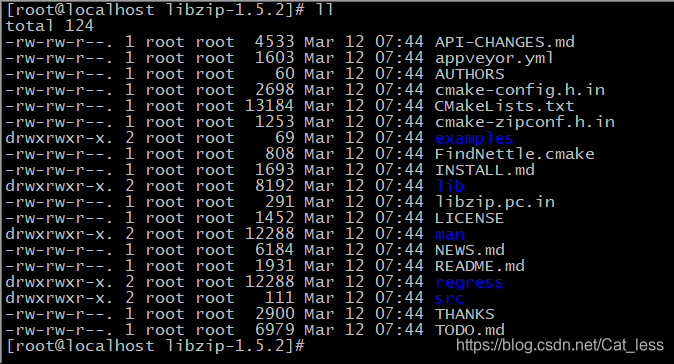The height and width of the screenshot is (364, 674).
Task: Click the blue src directory name
Action: (450, 298)
